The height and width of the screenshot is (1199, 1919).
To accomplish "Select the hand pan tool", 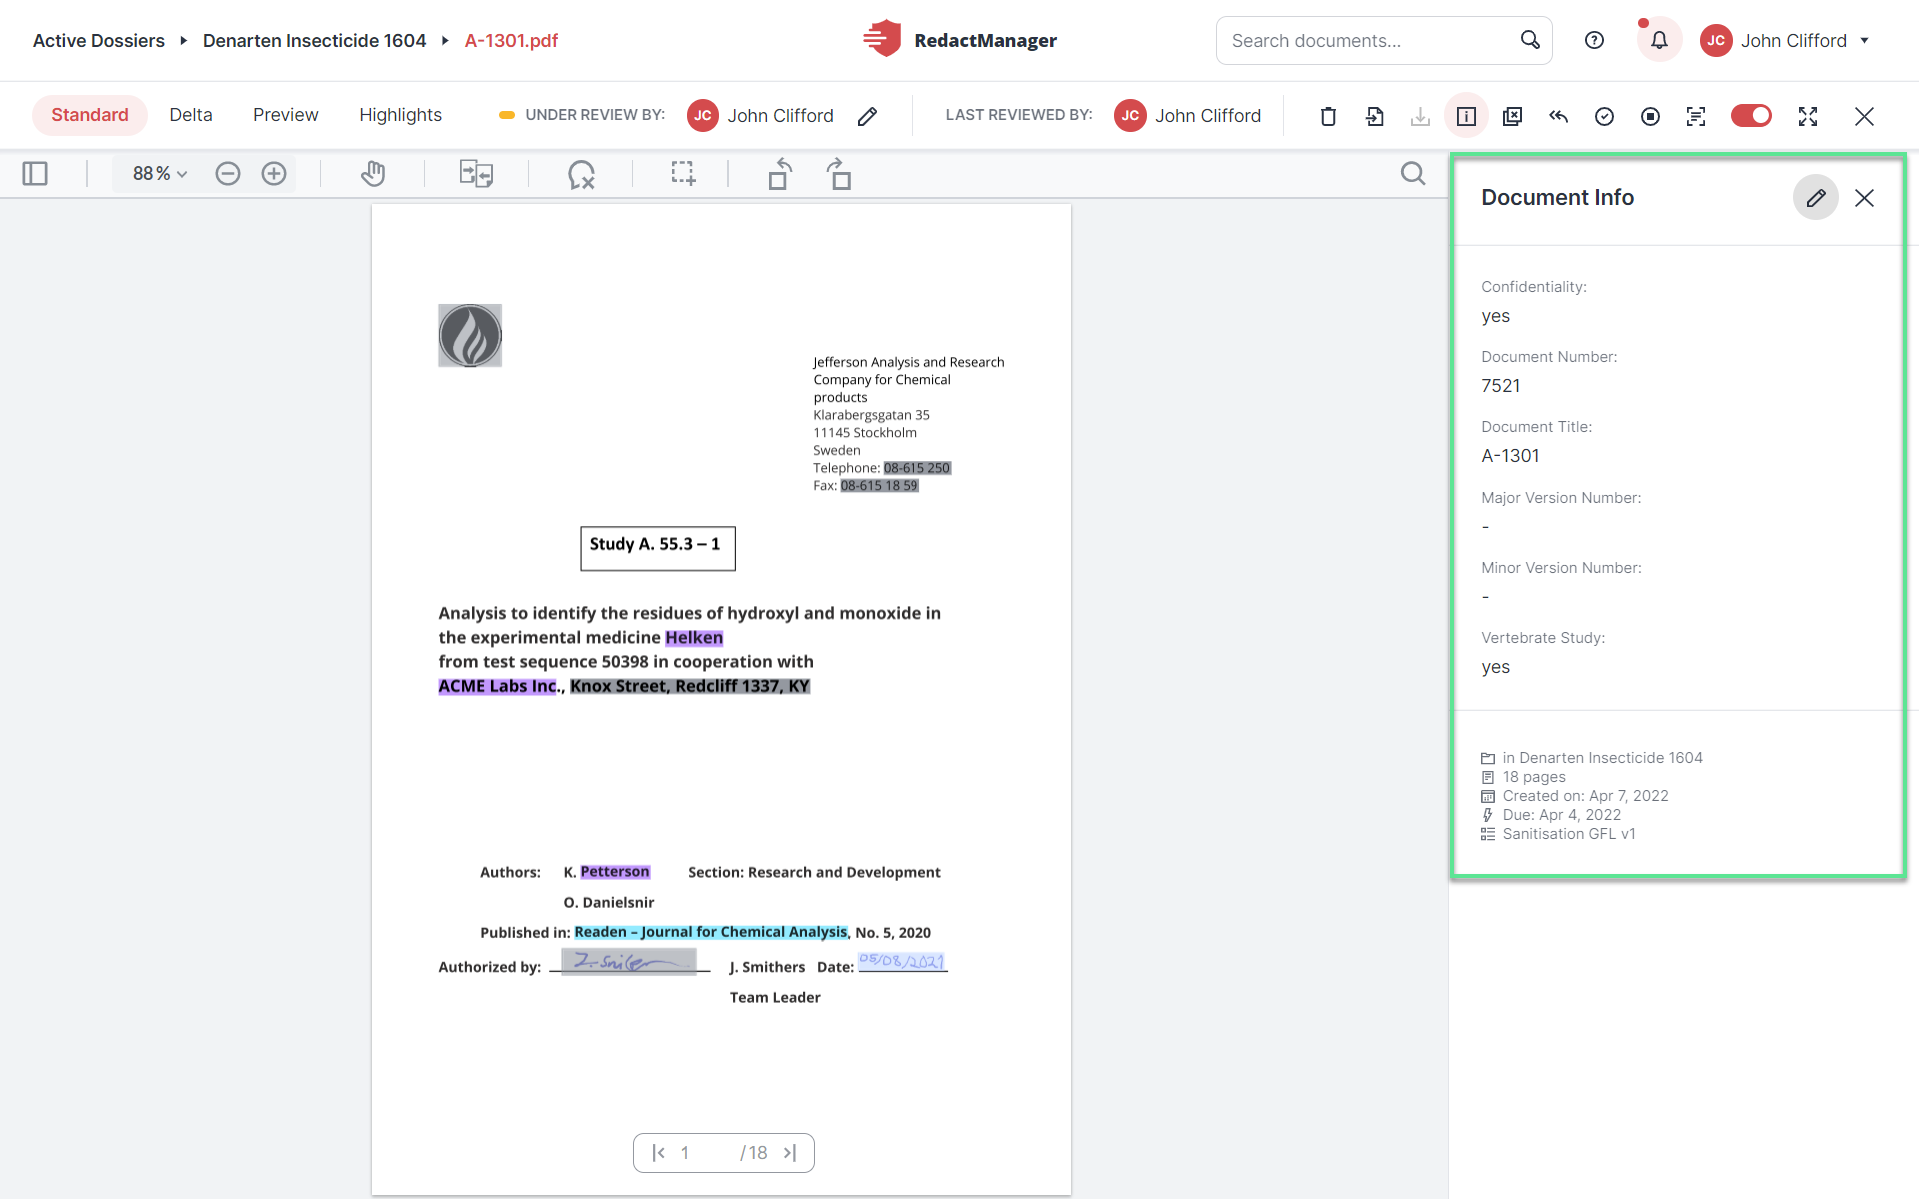I will [x=373, y=174].
